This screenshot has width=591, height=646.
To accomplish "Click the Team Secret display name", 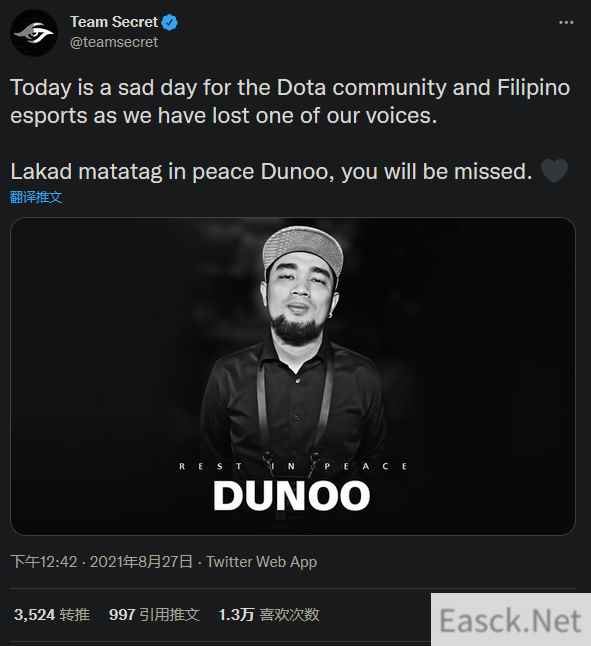I will click(x=114, y=22).
